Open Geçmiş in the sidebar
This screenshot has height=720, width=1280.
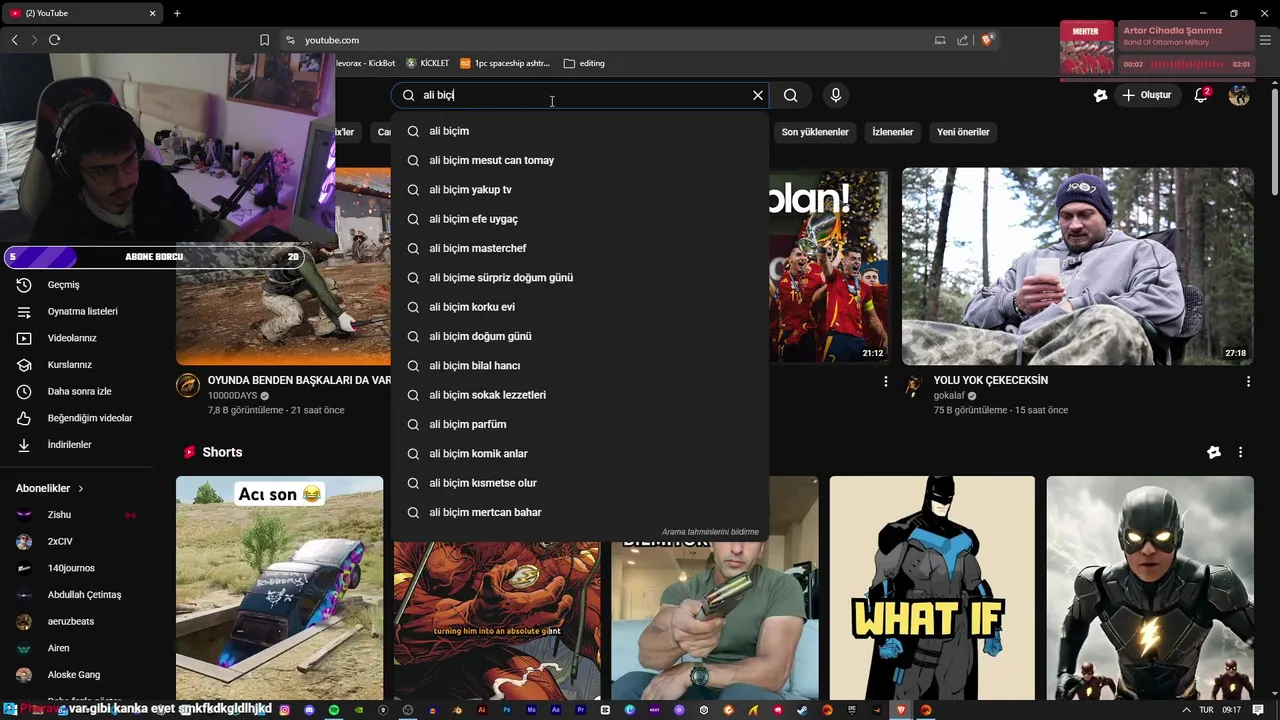coord(63,285)
